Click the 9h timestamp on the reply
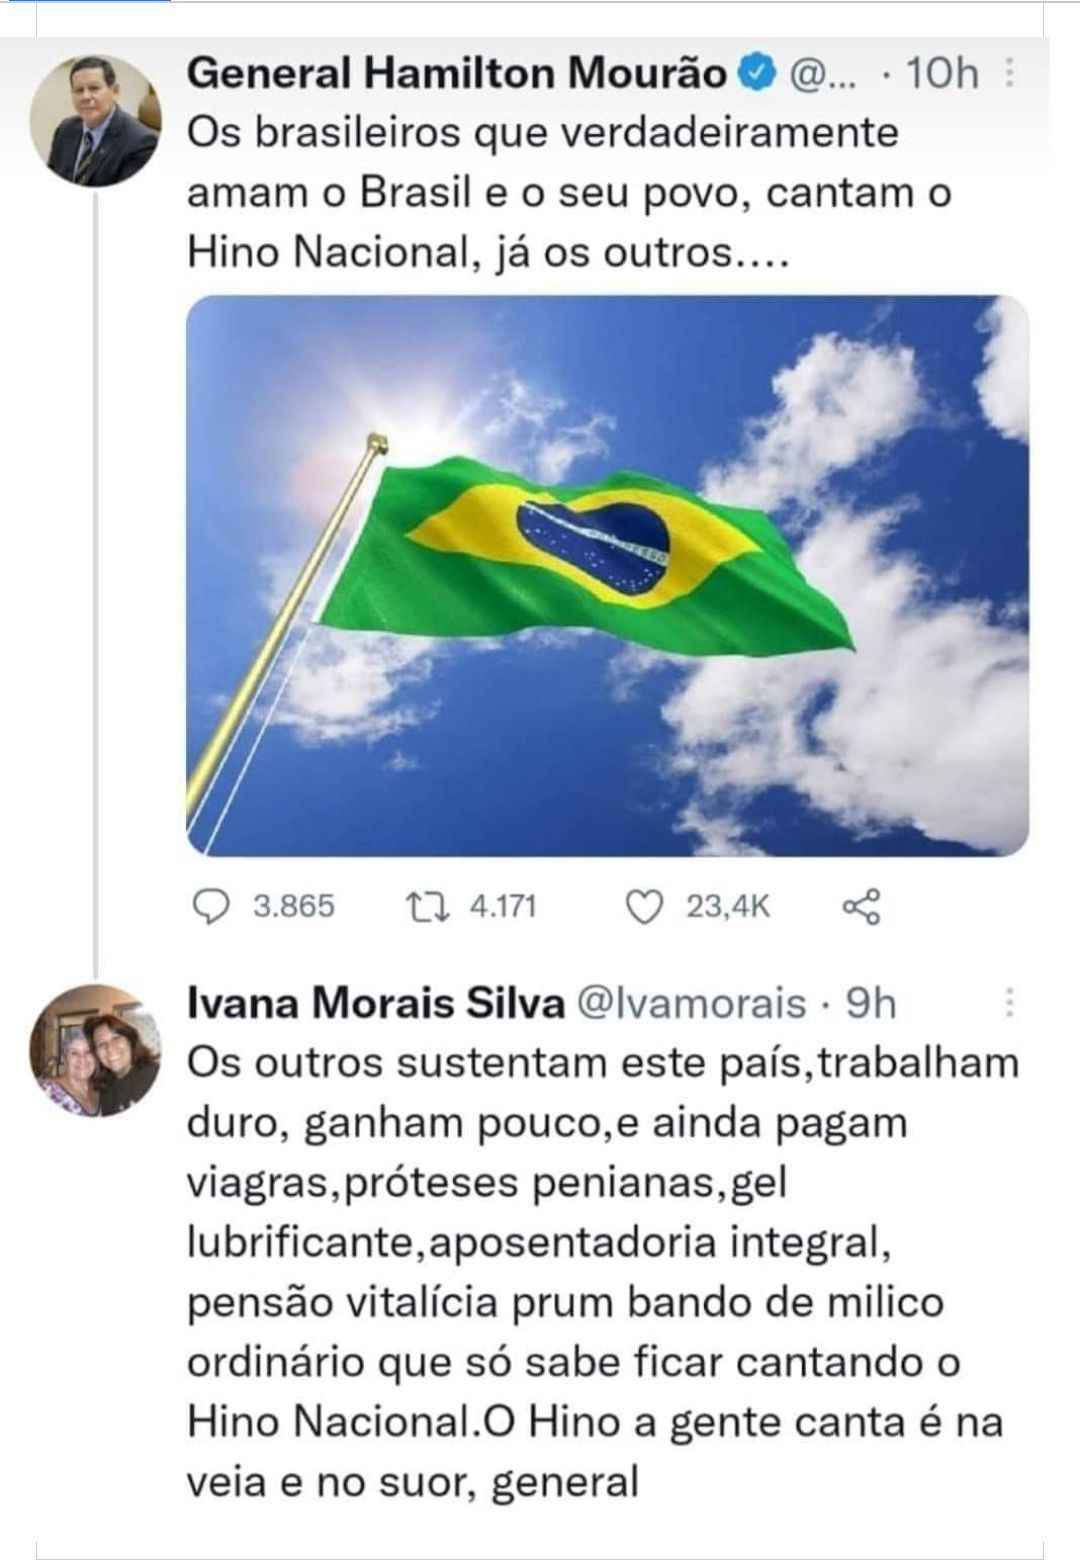Image resolution: width=1080 pixels, height=1561 pixels. 871,1002
